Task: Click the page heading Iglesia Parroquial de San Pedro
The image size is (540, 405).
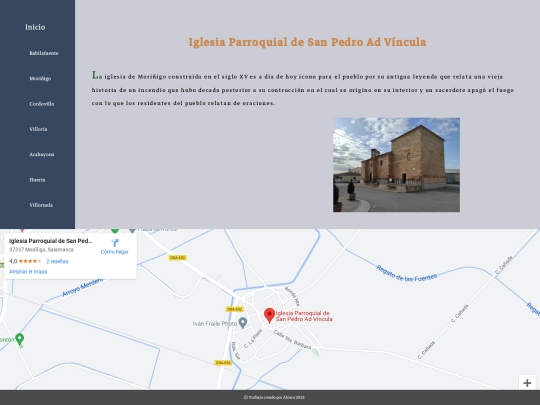Action: 307,42
